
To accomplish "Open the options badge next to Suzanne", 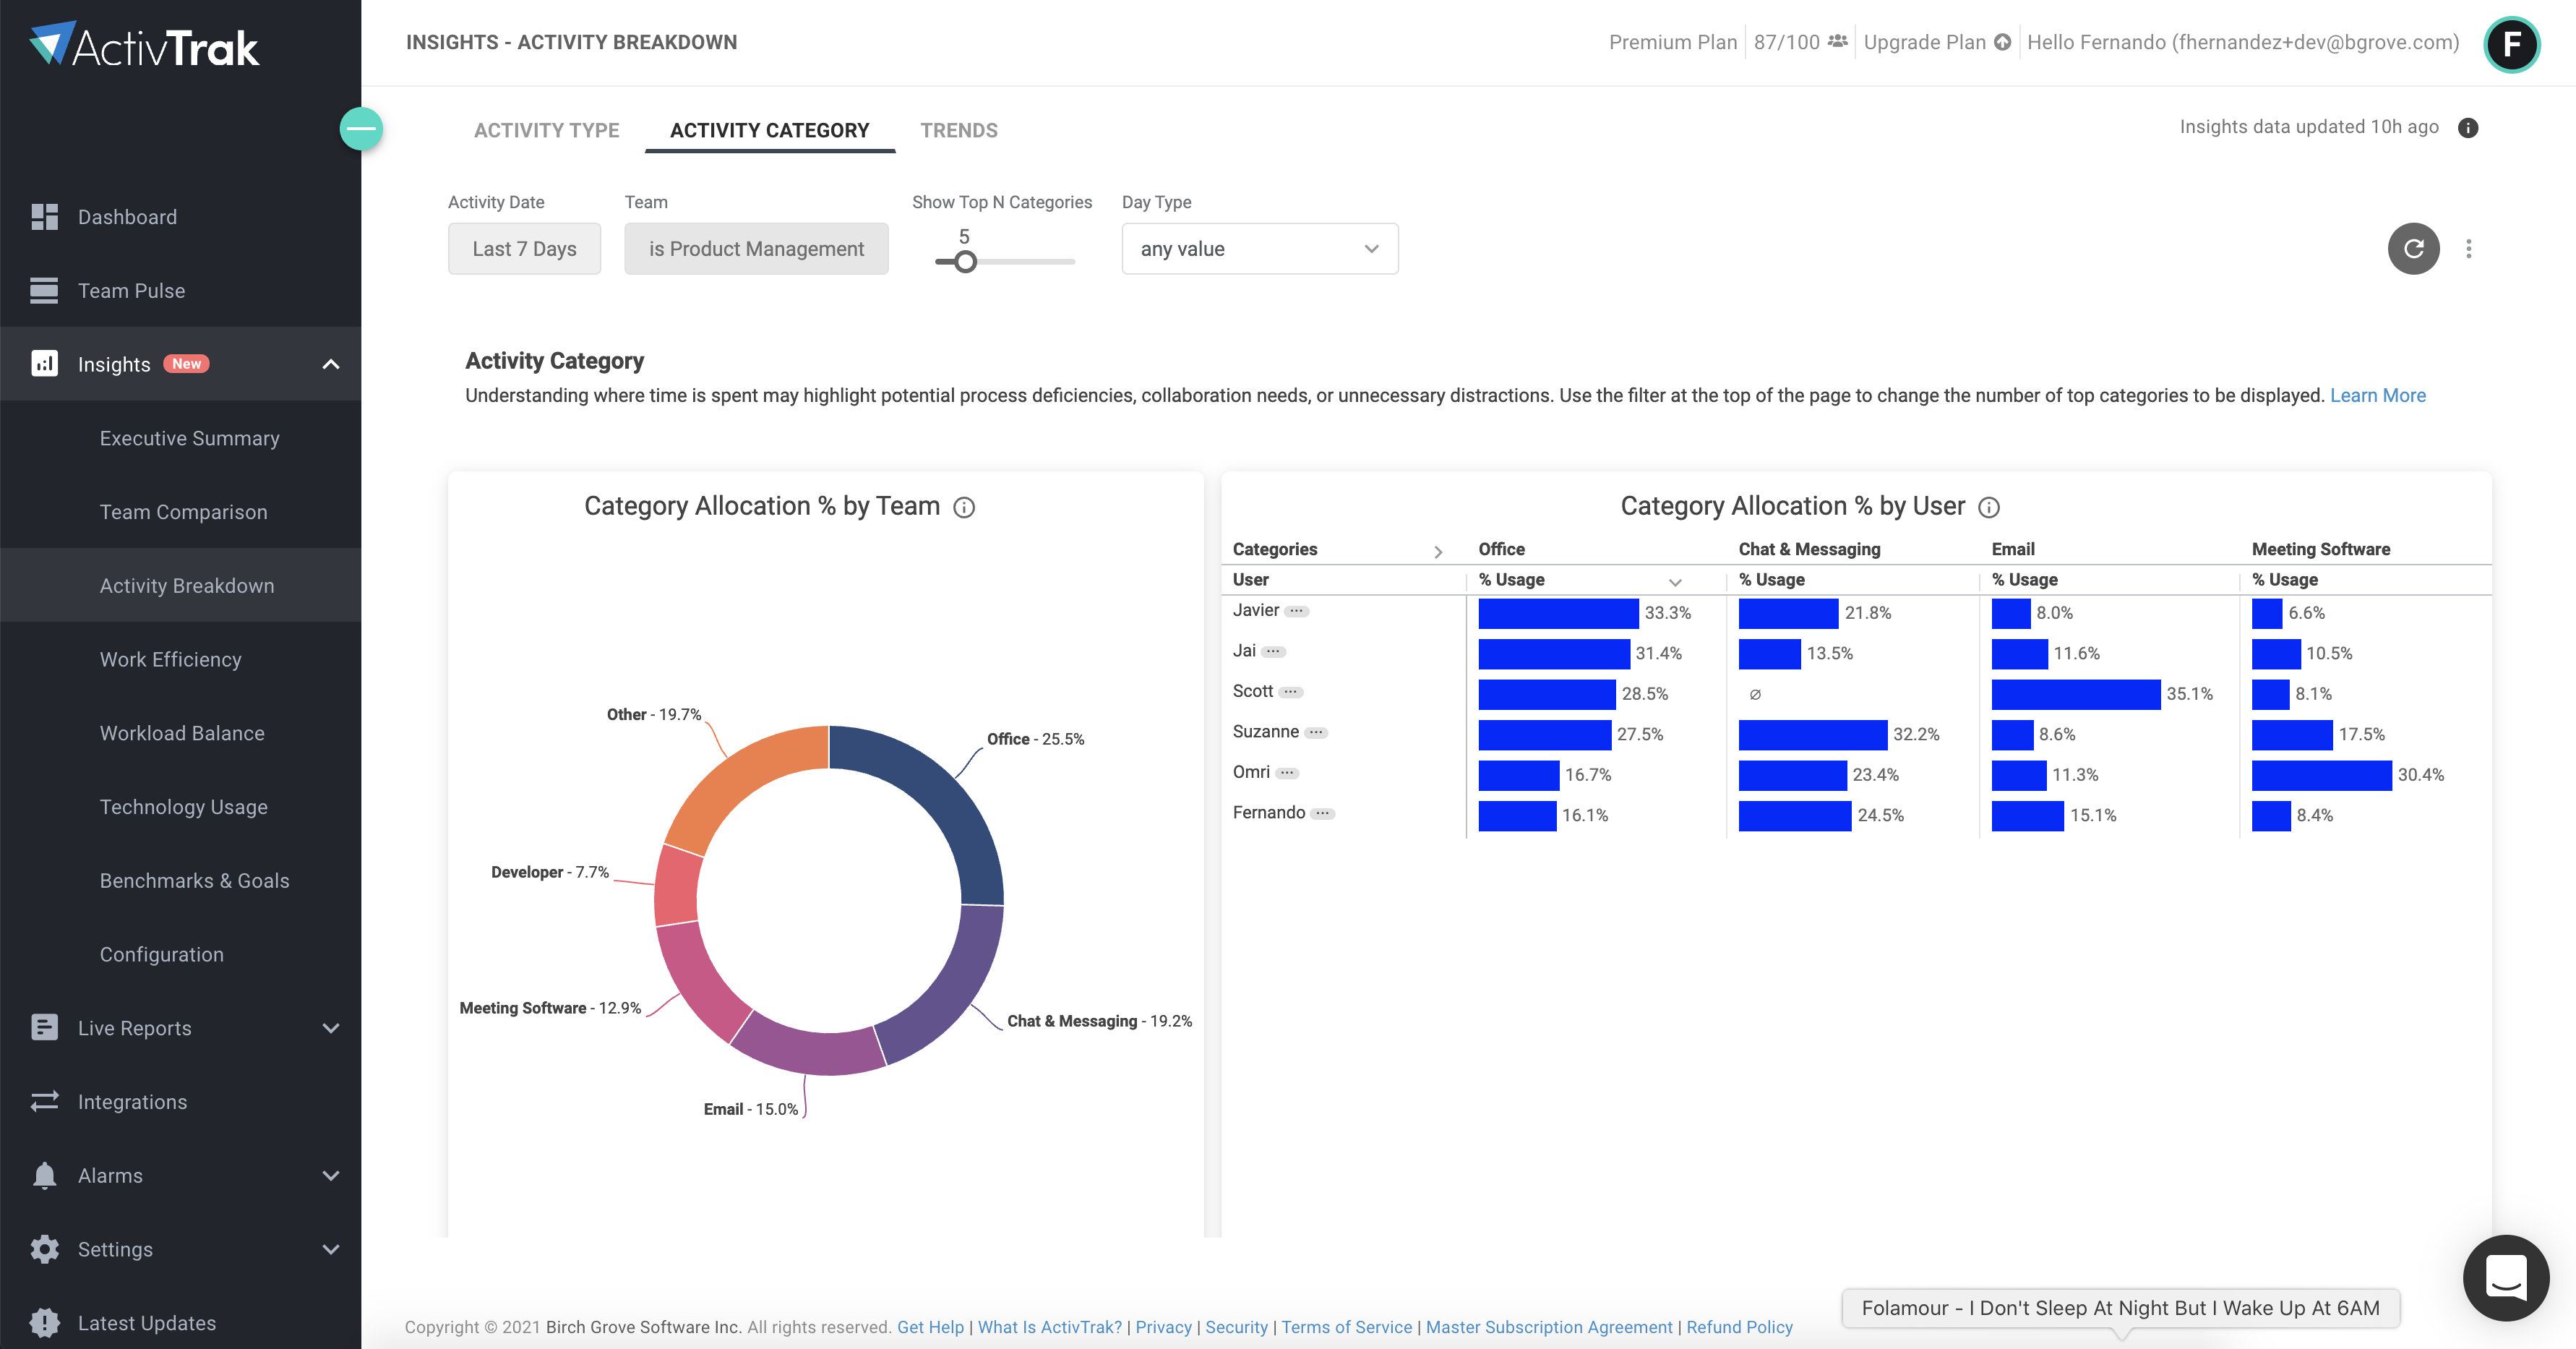I will (x=1316, y=733).
